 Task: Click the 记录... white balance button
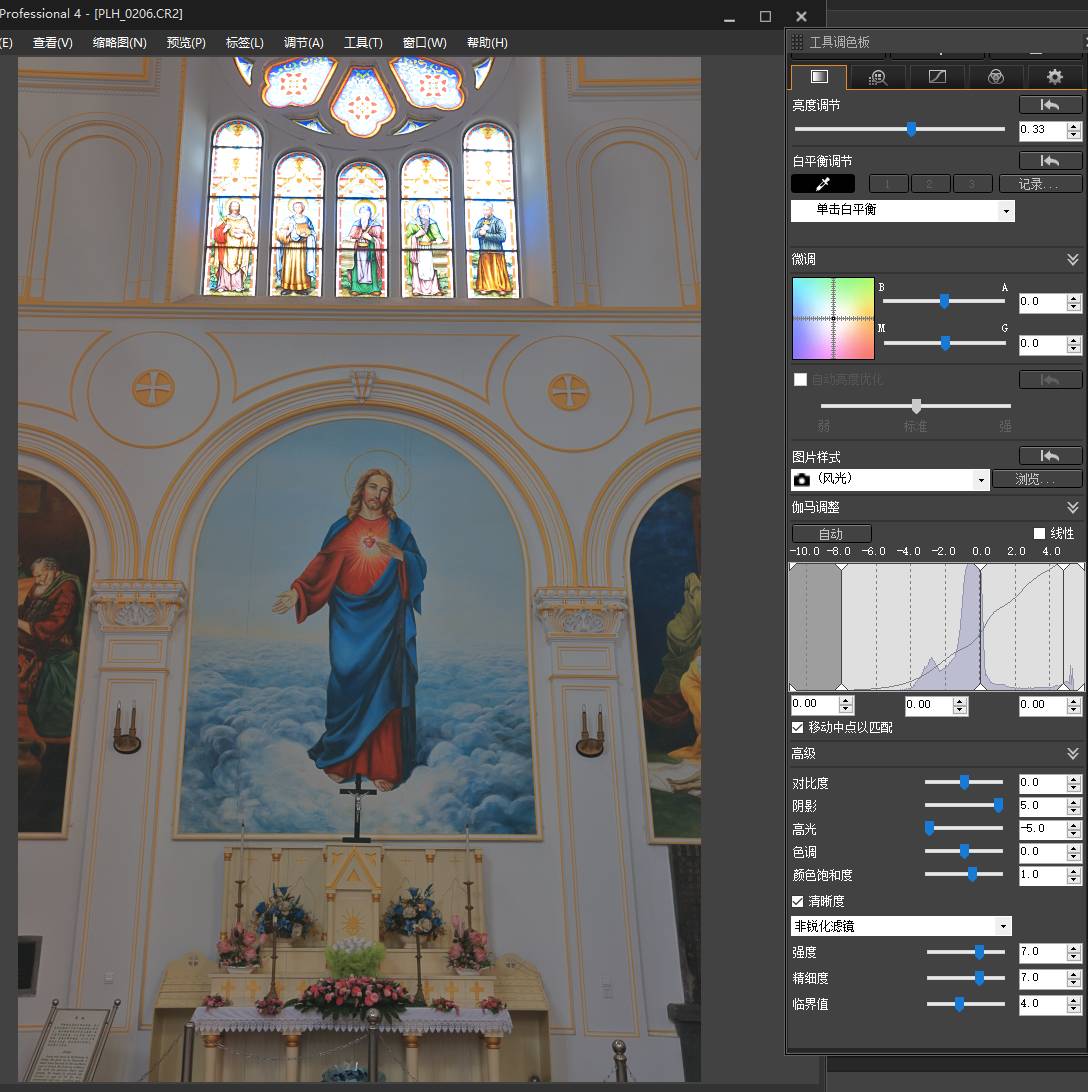pos(1040,184)
